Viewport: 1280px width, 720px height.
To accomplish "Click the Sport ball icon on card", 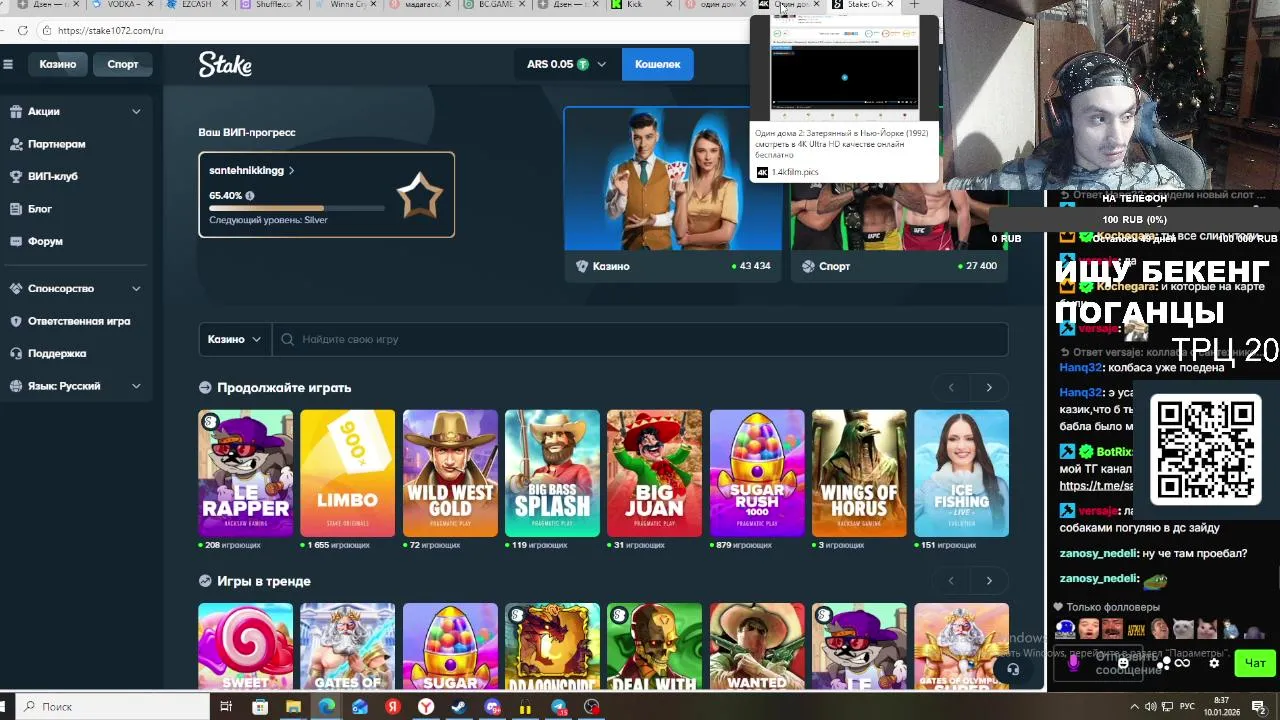I will pyautogui.click(x=809, y=266).
